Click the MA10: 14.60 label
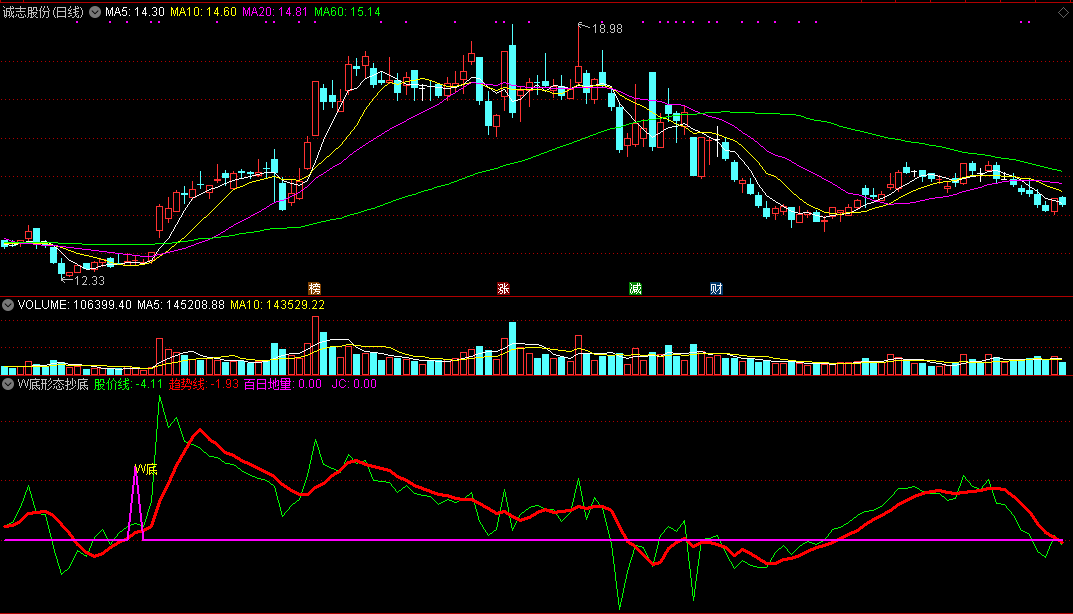This screenshot has height=614, width=1073. pos(203,12)
